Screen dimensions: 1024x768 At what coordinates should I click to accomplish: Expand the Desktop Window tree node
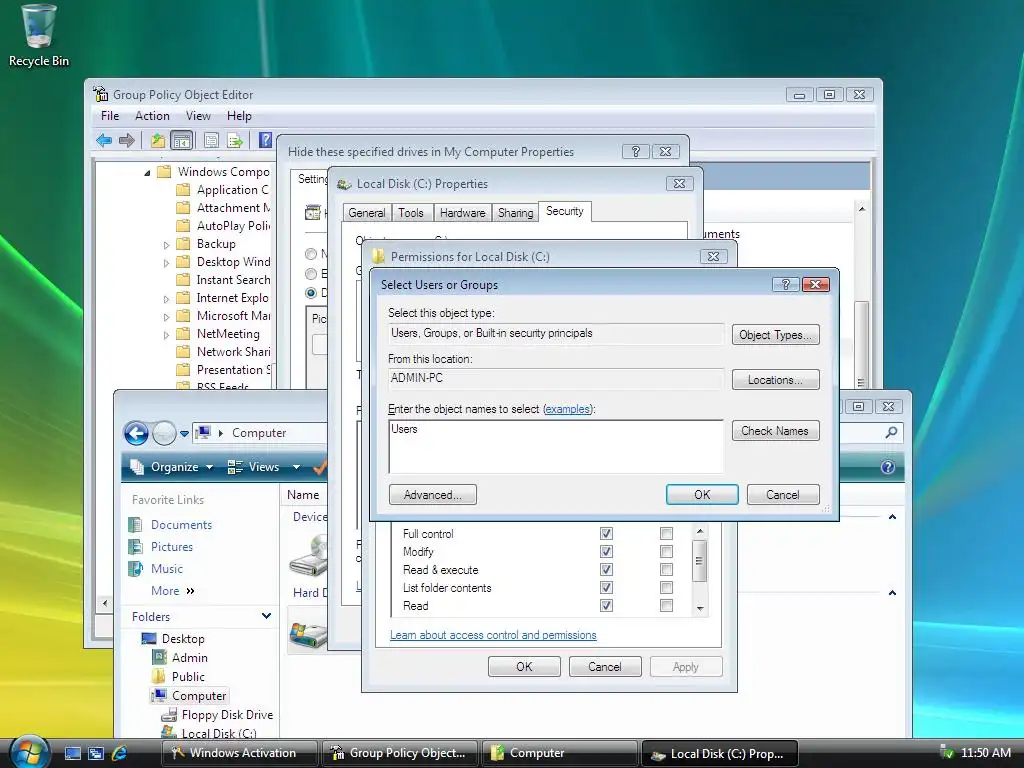166,263
